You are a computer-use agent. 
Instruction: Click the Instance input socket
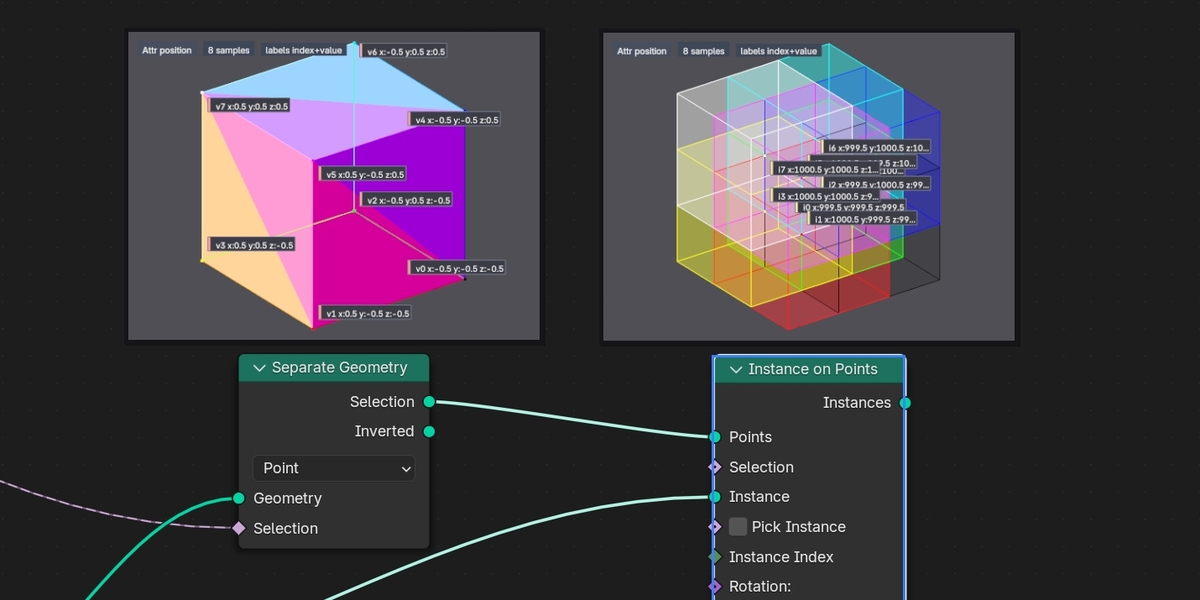(x=715, y=497)
